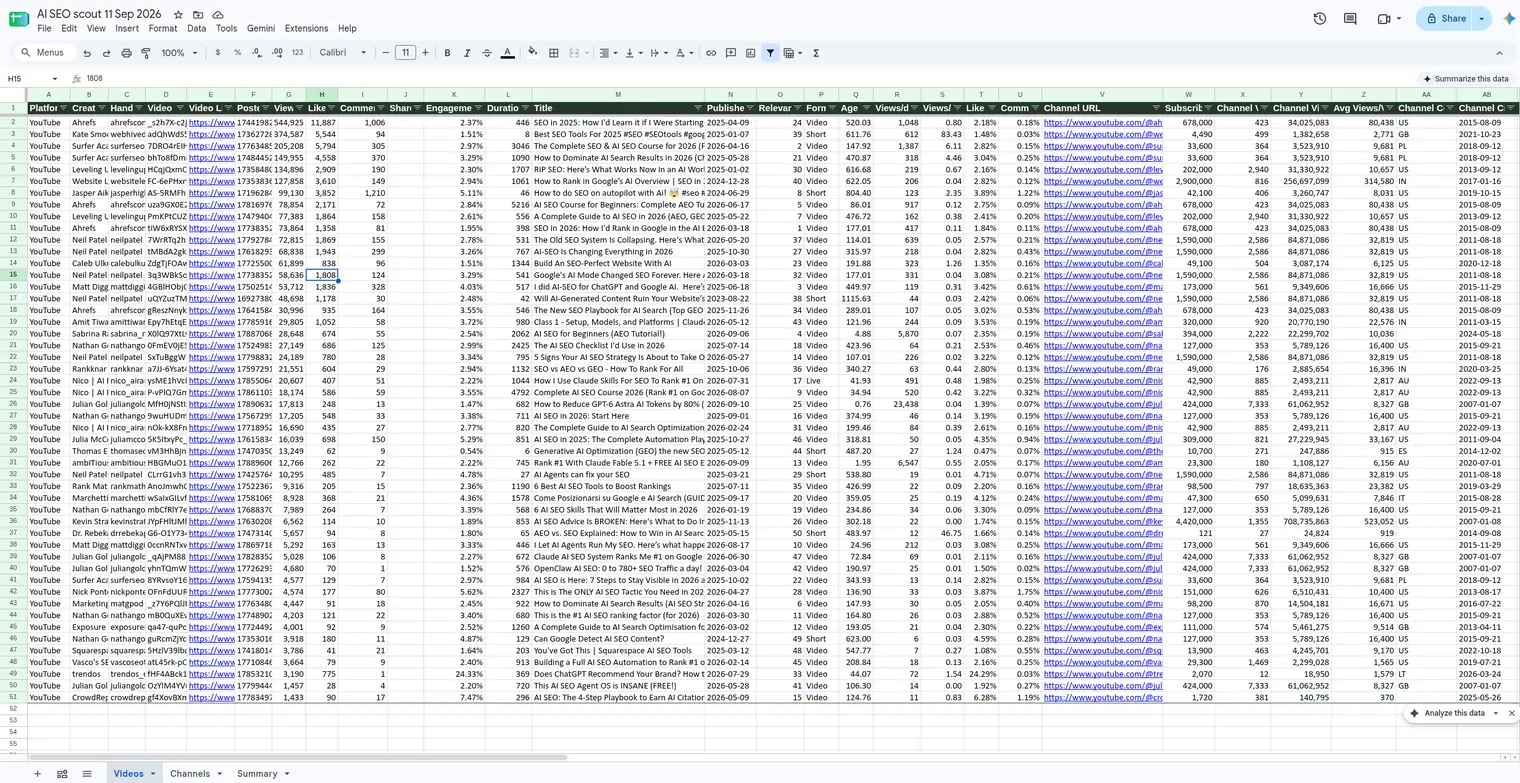The width and height of the screenshot is (1520, 783).
Task: Open the Format menu
Action: point(163,29)
